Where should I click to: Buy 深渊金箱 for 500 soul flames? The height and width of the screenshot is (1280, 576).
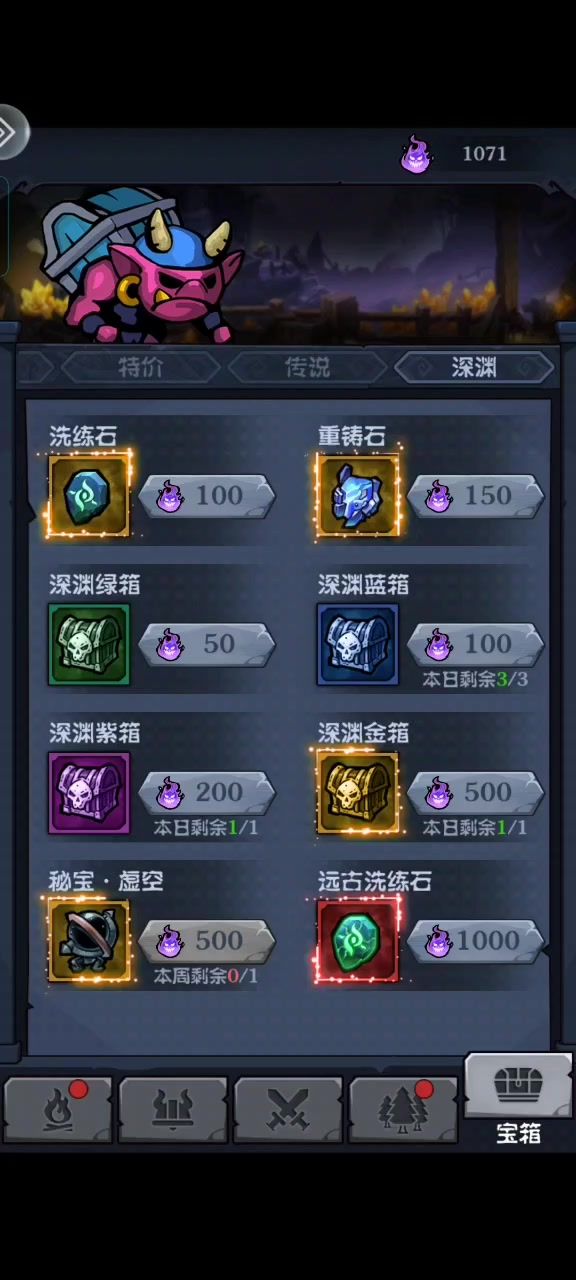click(475, 793)
